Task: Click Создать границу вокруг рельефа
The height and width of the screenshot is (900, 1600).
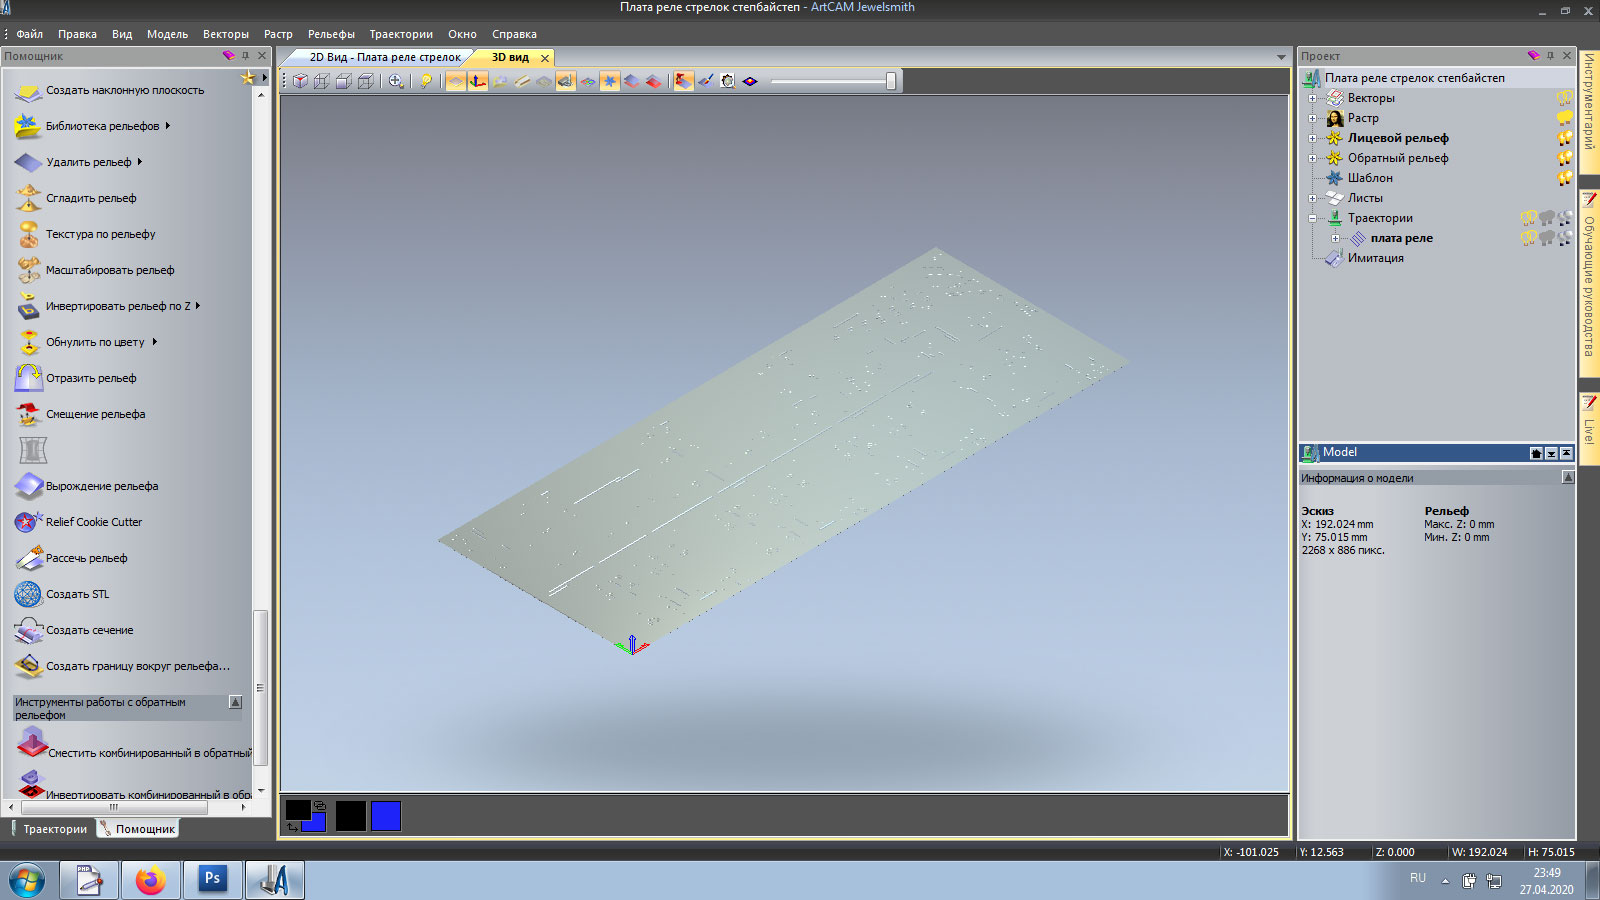Action: click(138, 666)
